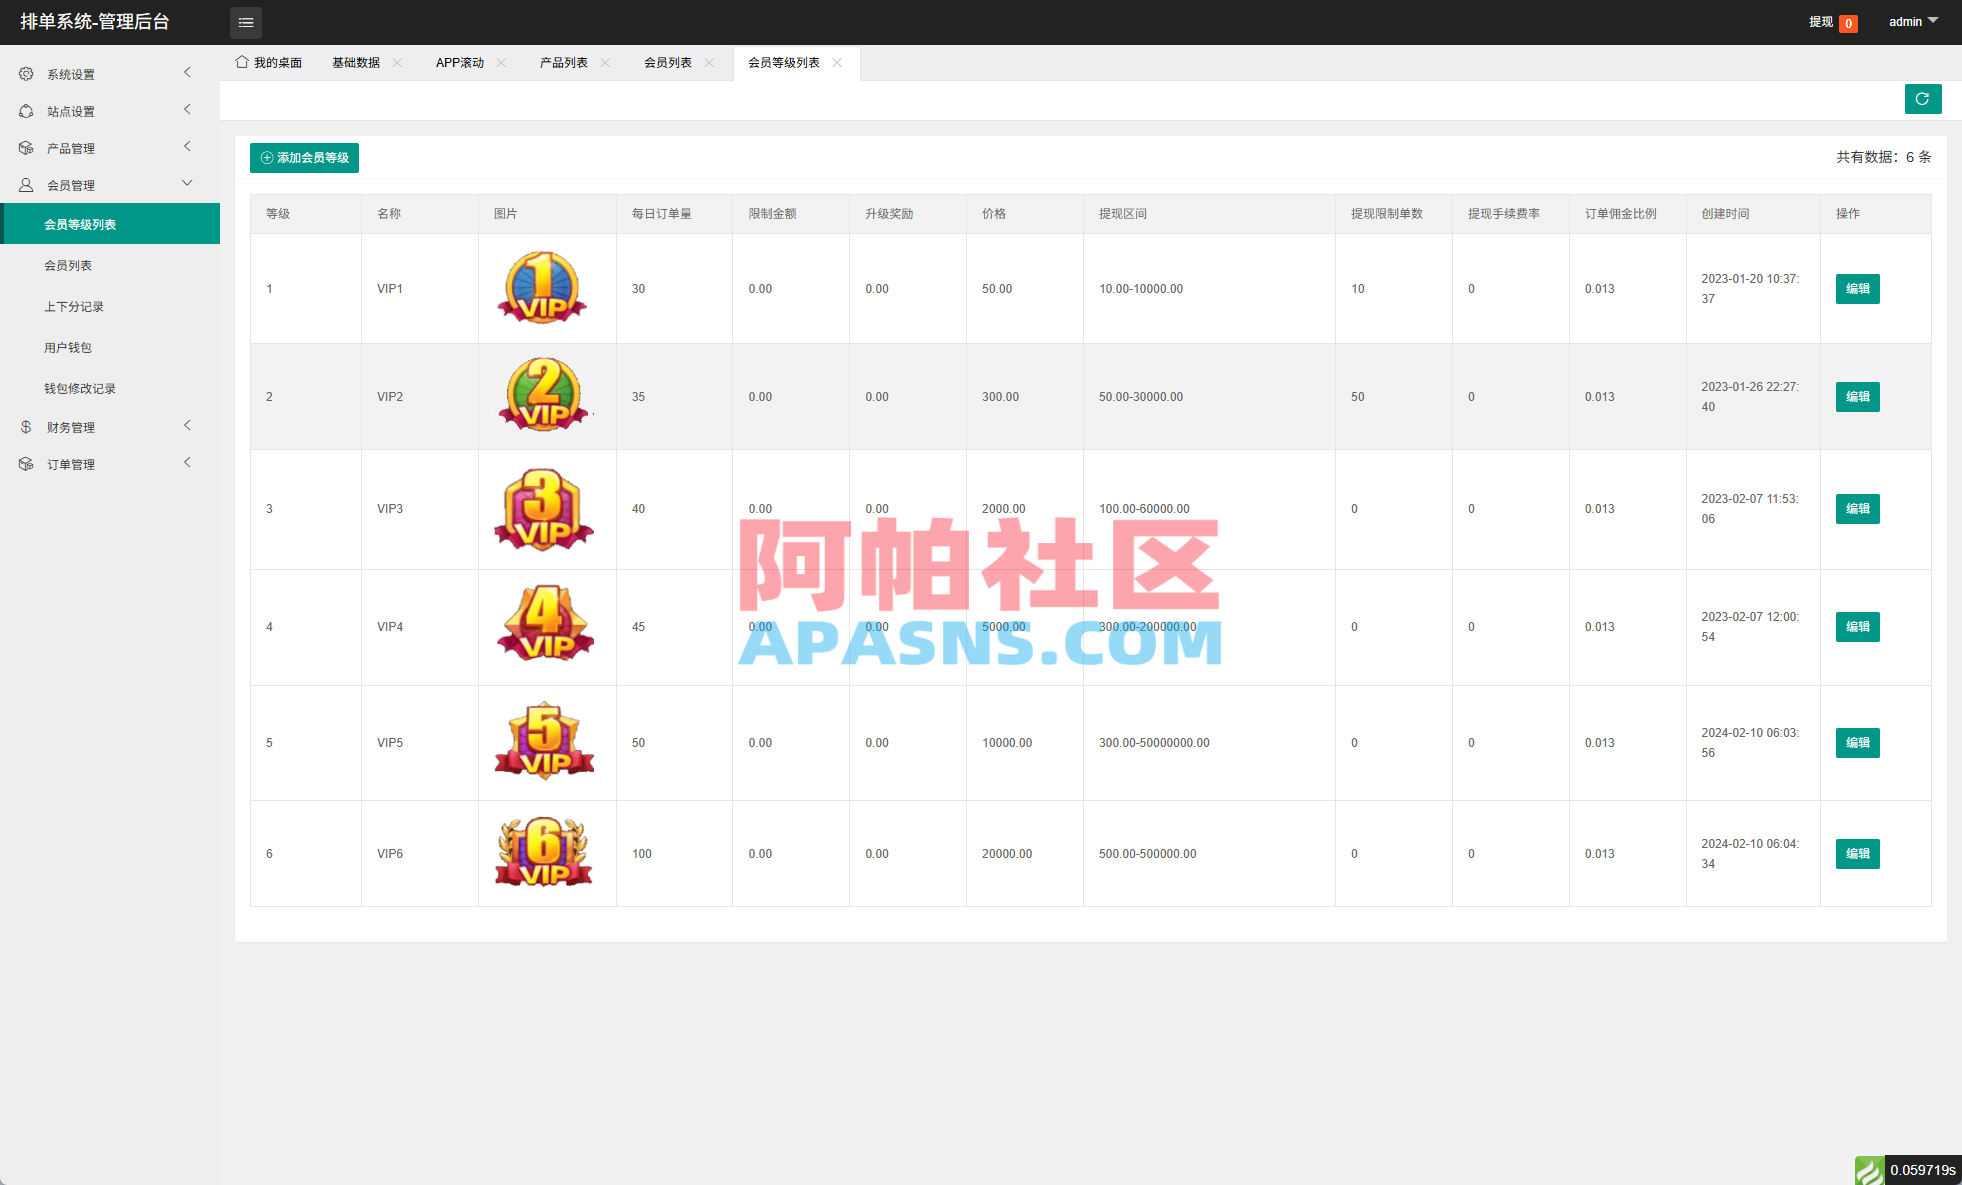Click the 产品管理 sidebar icon
The height and width of the screenshot is (1185, 1962).
tap(26, 147)
